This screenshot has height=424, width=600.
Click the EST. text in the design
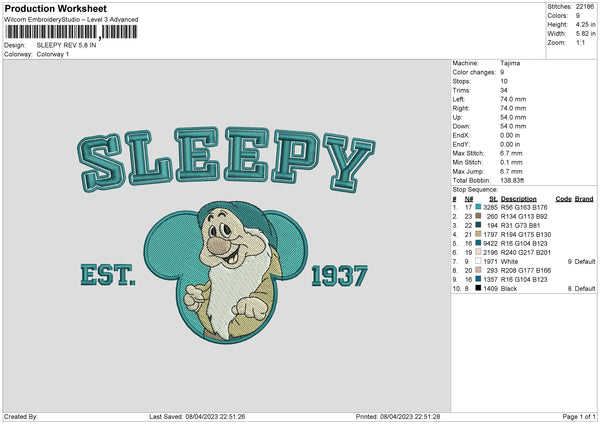(108, 275)
